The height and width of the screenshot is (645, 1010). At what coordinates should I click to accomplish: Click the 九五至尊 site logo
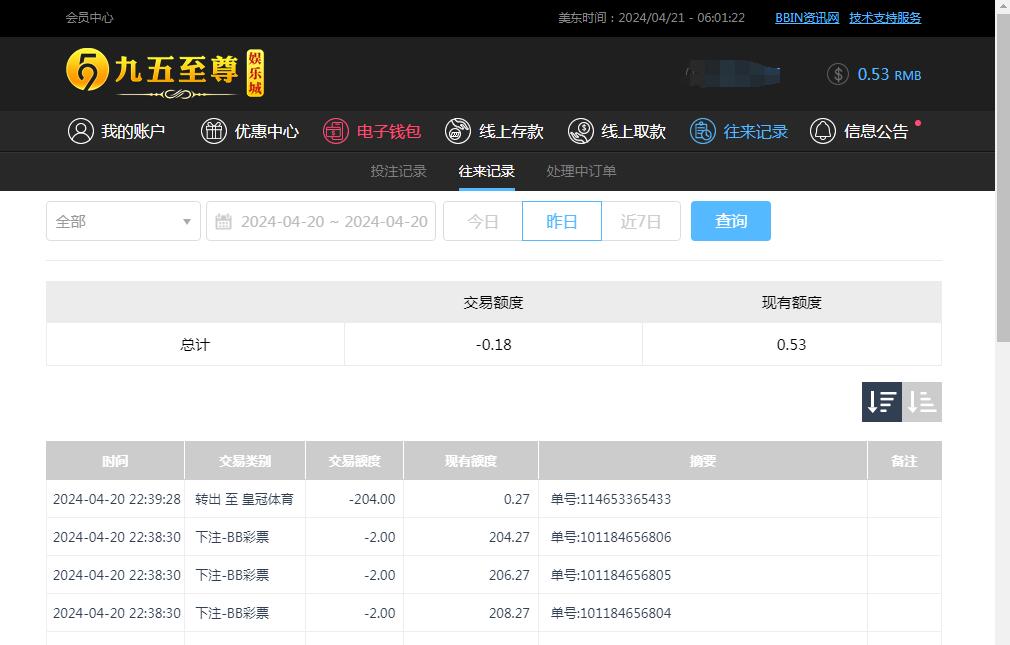[x=165, y=73]
